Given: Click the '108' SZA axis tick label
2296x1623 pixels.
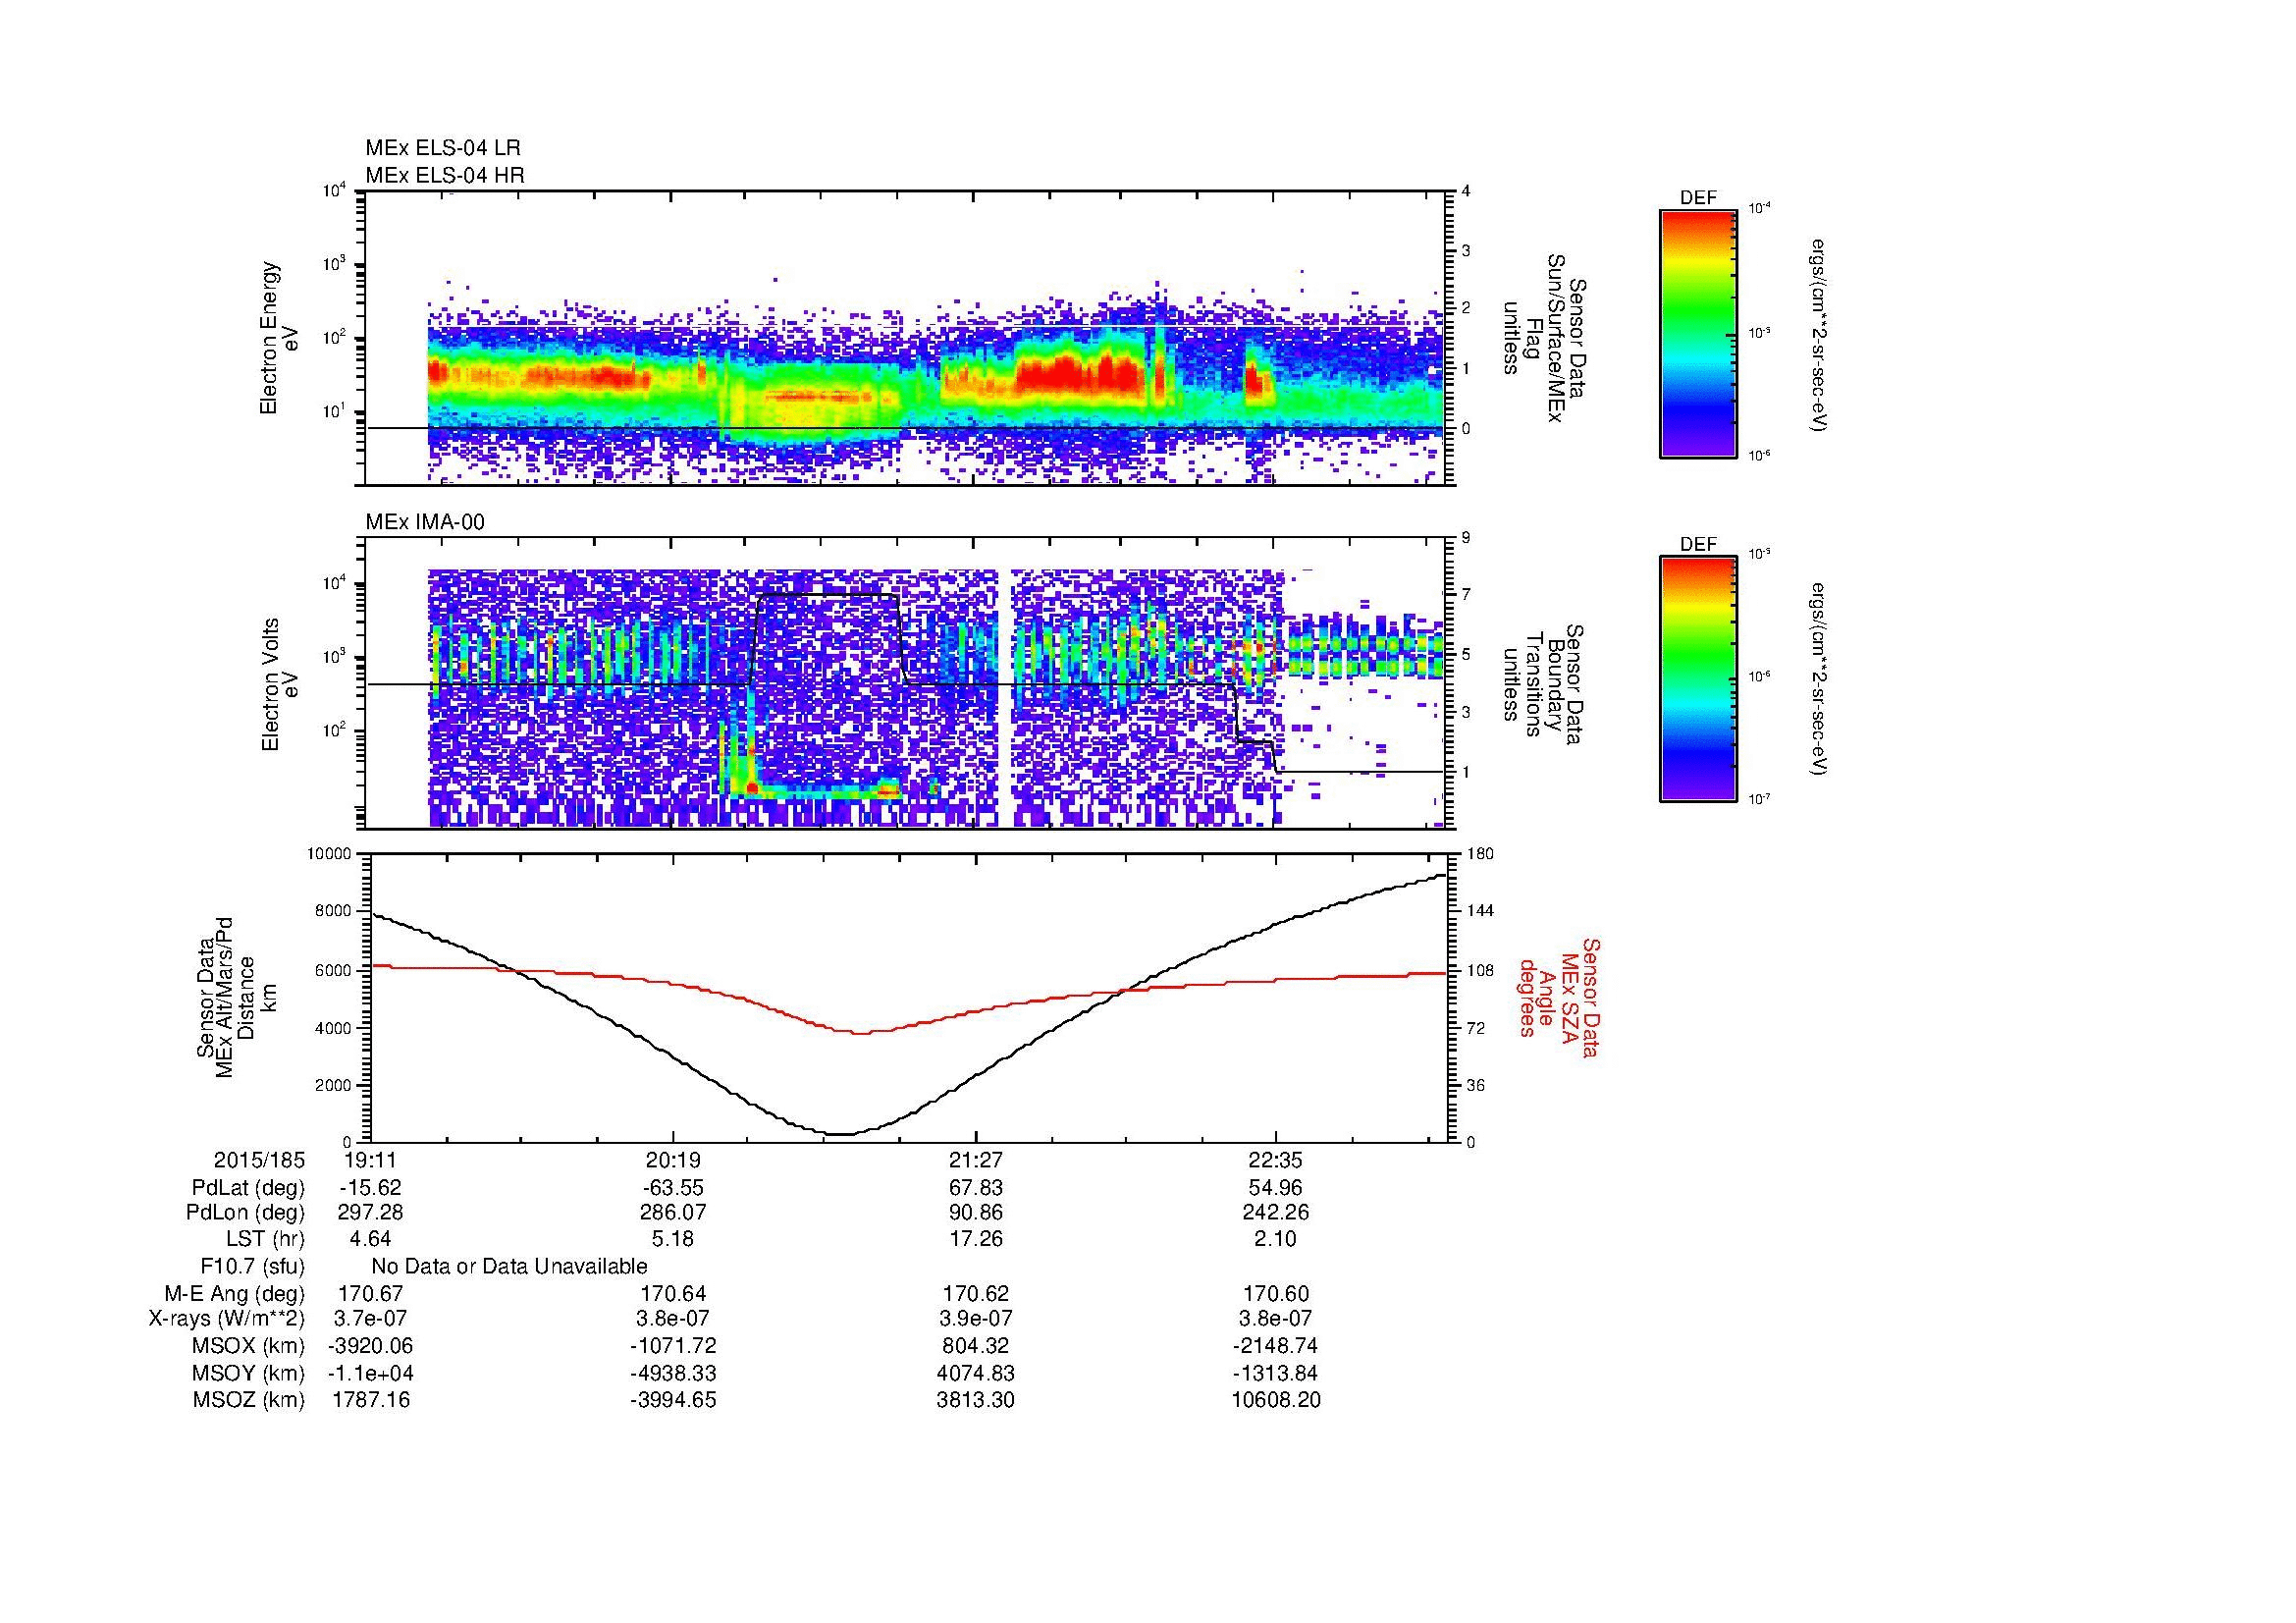Looking at the screenshot, I should tap(1481, 970).
